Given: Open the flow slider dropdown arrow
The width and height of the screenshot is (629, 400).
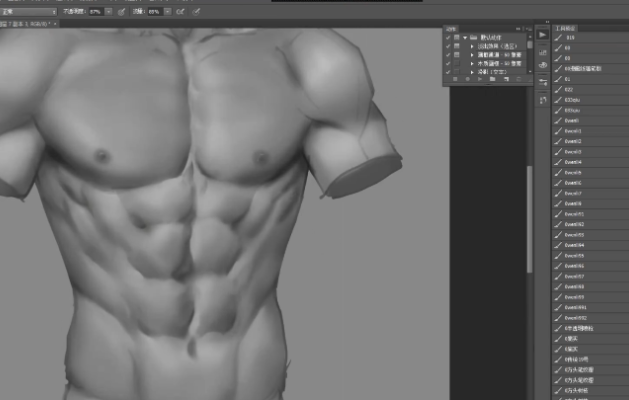Looking at the screenshot, I should point(168,12).
